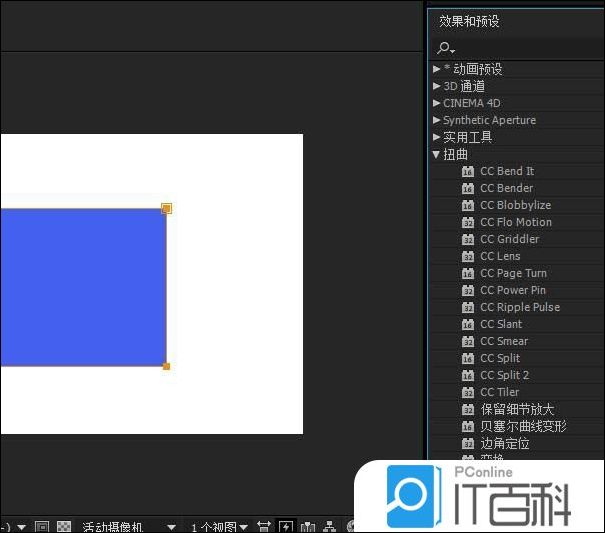The width and height of the screenshot is (605, 533).
Task: Click the icon beside CC Lens
Action: click(467, 256)
